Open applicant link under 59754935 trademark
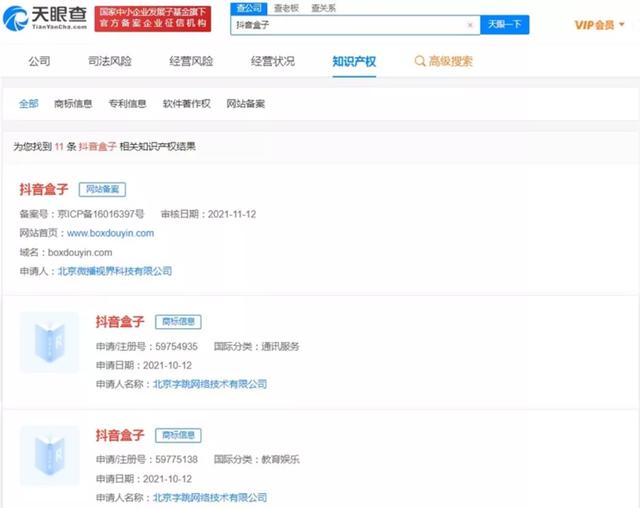Image resolution: width=640 pixels, height=508 pixels. coord(210,384)
